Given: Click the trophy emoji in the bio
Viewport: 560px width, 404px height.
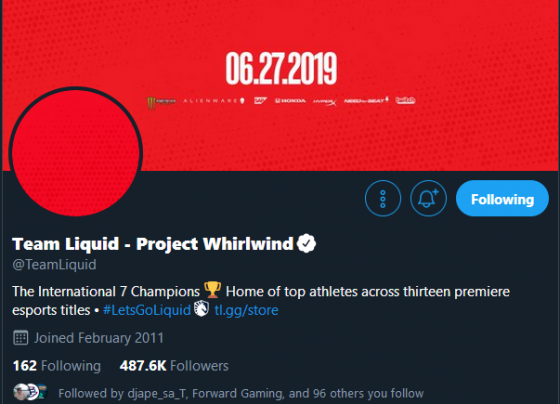Looking at the screenshot, I should click(212, 290).
